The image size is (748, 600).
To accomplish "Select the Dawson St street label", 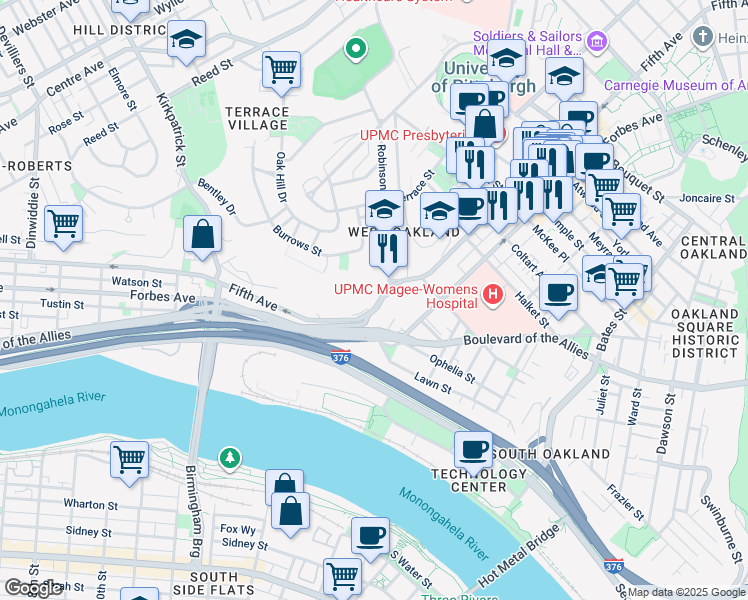I will (666, 424).
